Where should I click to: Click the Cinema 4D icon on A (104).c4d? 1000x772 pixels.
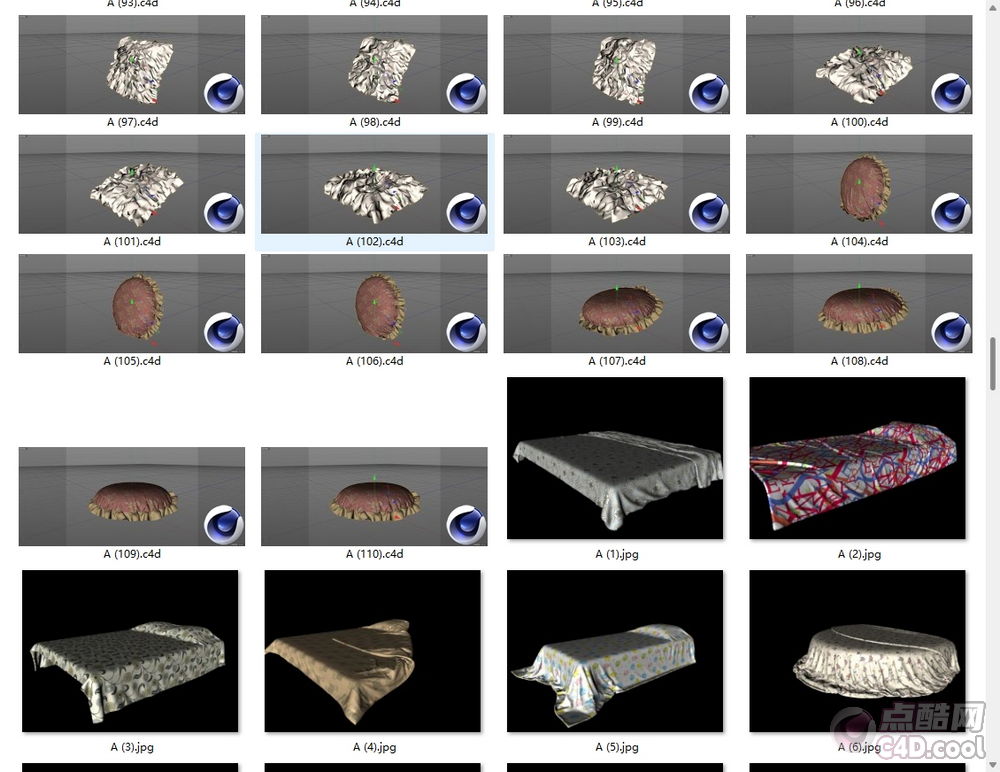[x=951, y=212]
